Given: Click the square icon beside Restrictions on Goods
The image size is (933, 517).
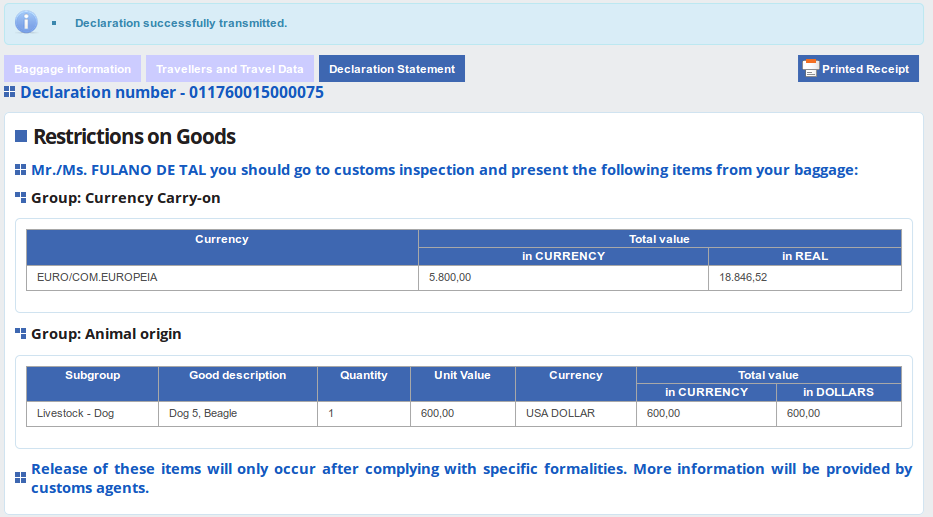Looking at the screenshot, I should click(20, 136).
